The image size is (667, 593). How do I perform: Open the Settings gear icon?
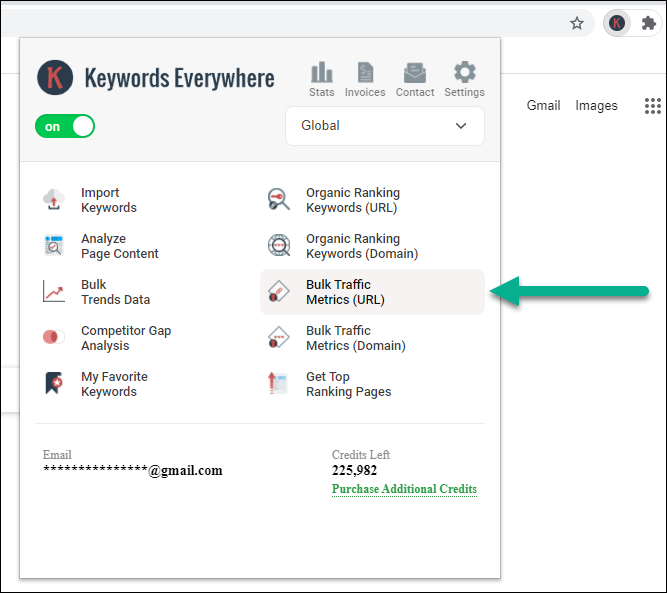coord(465,72)
